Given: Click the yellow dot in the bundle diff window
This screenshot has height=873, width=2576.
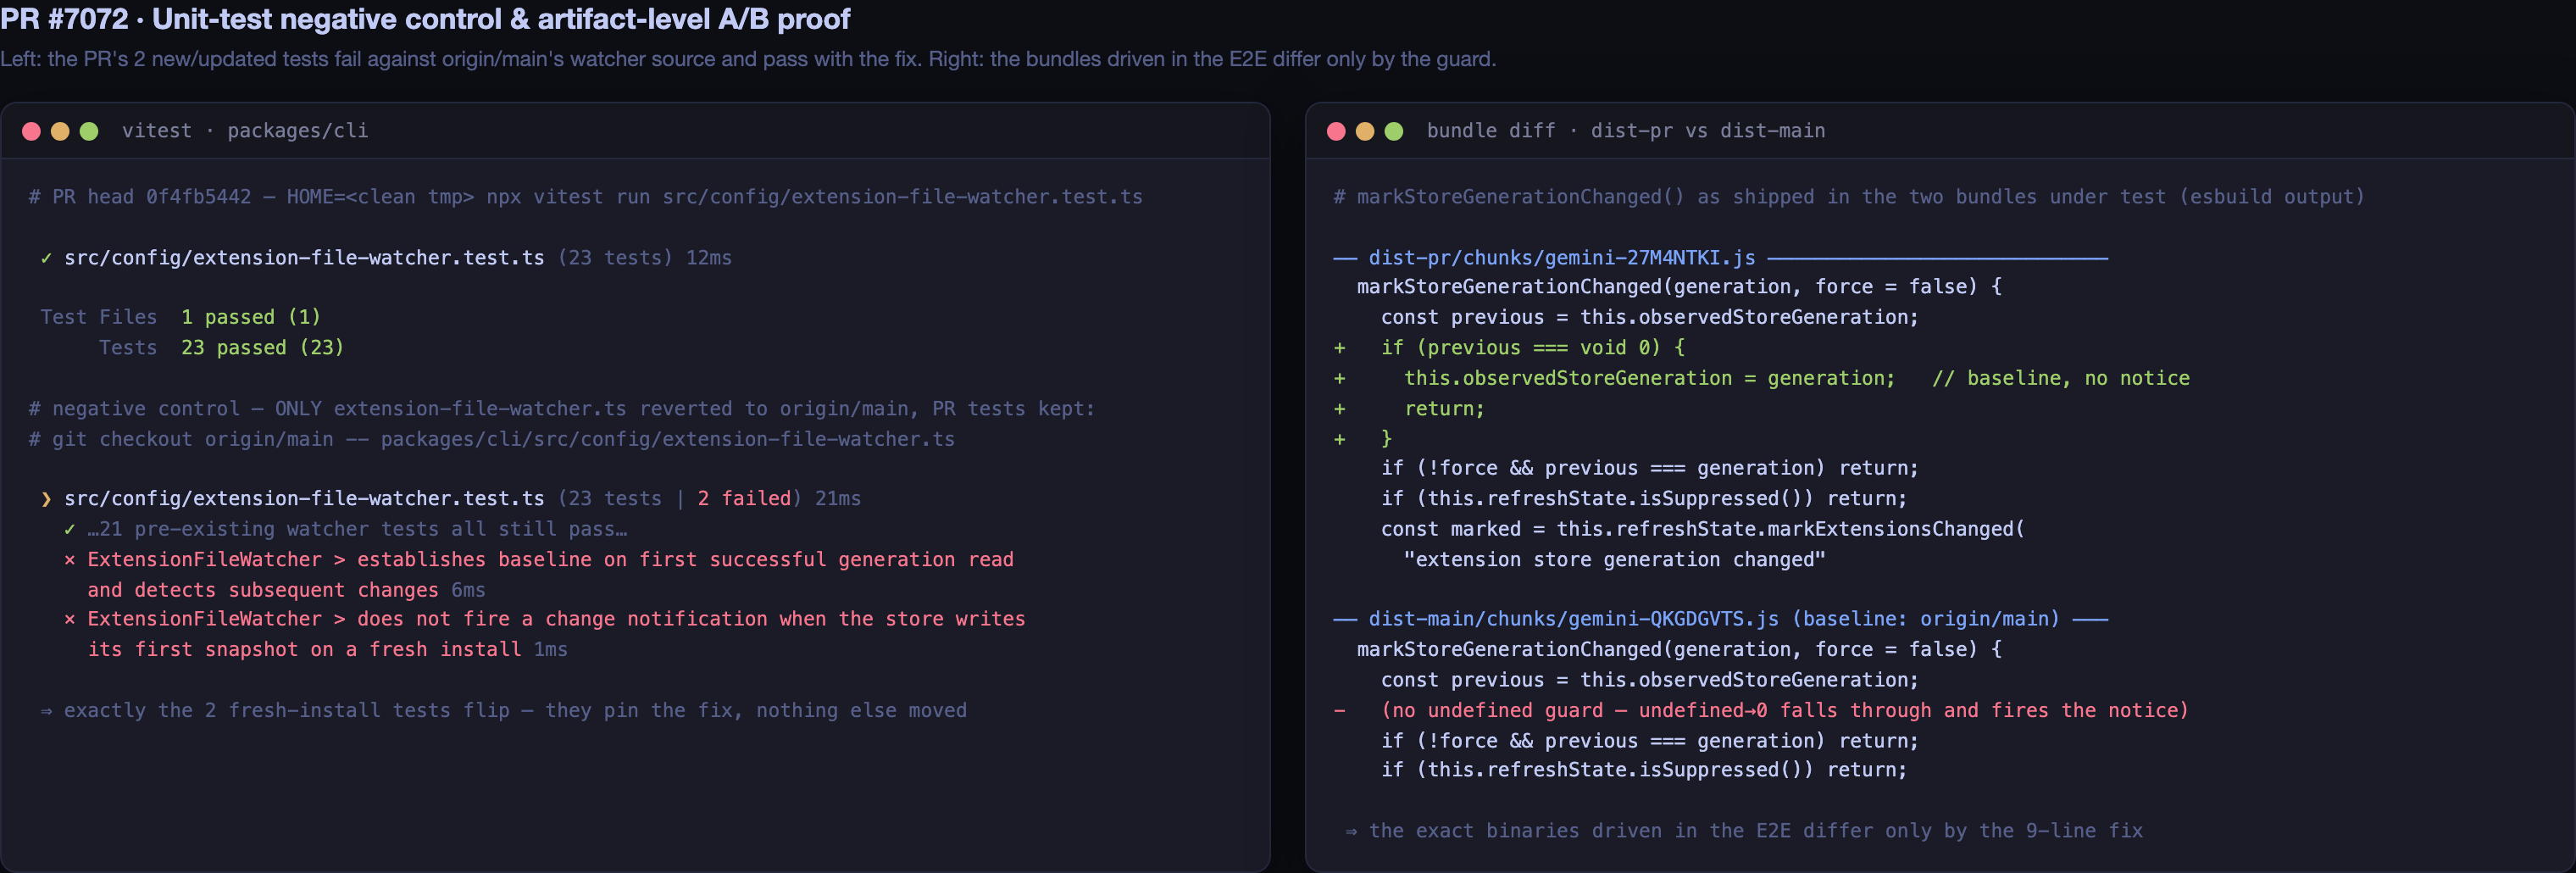Looking at the screenshot, I should point(1365,131).
